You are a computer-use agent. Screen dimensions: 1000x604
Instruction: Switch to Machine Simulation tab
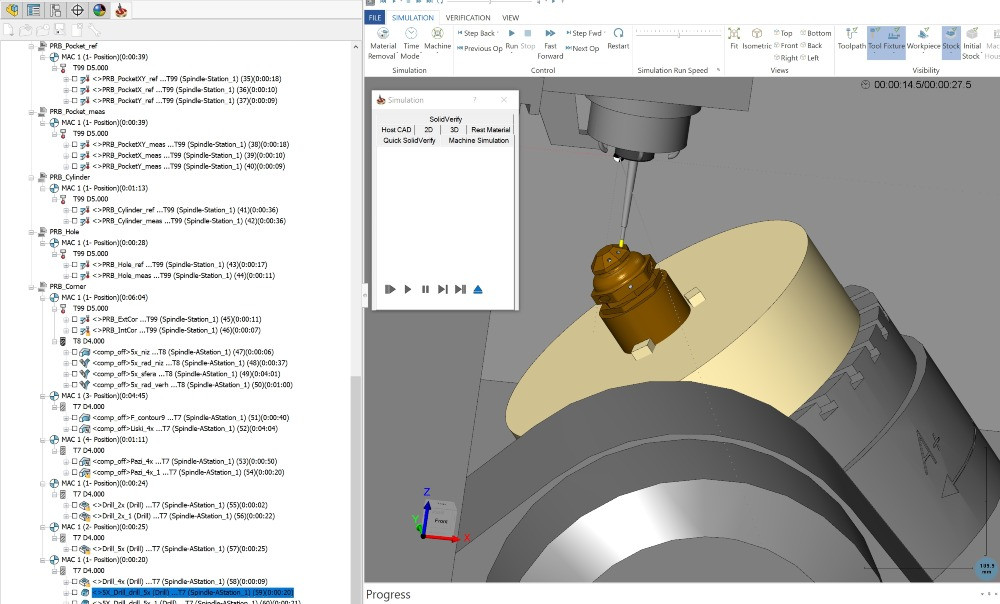(478, 141)
